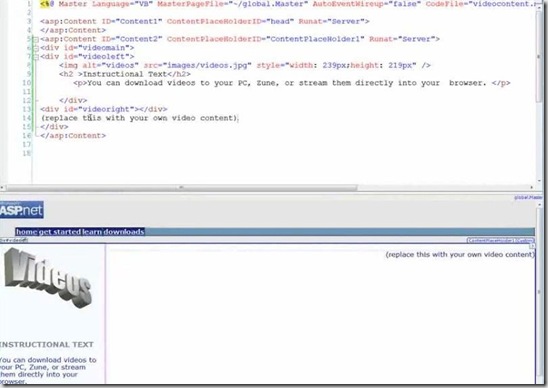Click the get started navigation link
The image size is (548, 388).
[x=60, y=232]
